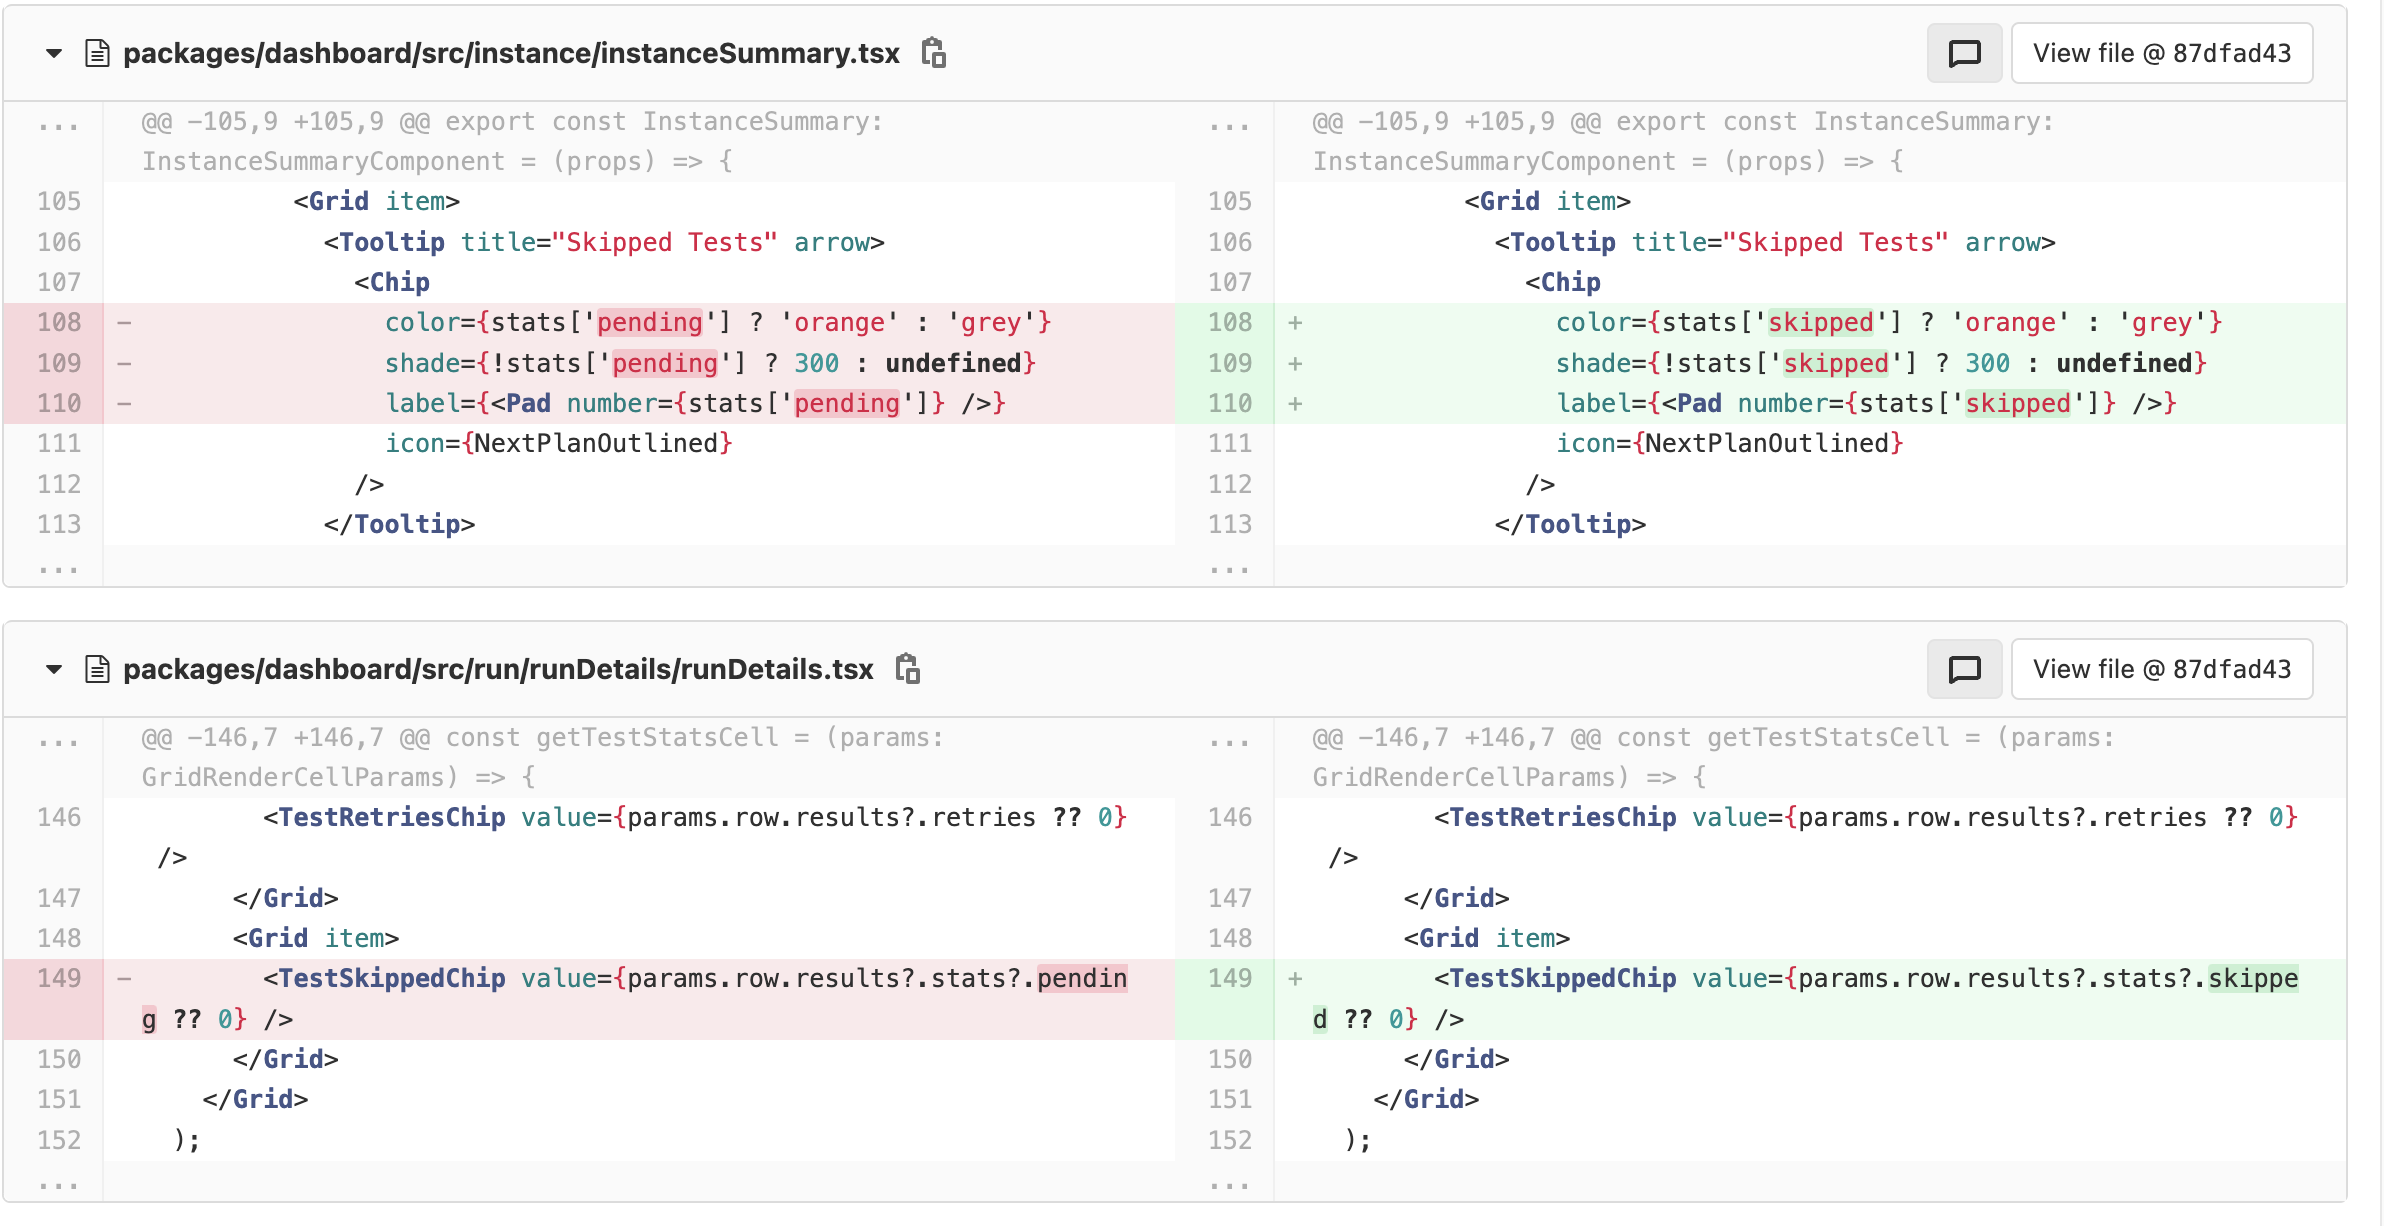Image resolution: width=2384 pixels, height=1226 pixels.
Task: Open View file @ 87dfad43 for instanceSummary.tsx
Action: click(x=2162, y=53)
